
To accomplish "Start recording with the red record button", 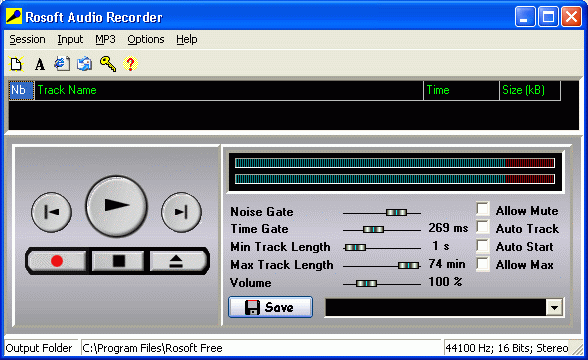I will tap(57, 261).
